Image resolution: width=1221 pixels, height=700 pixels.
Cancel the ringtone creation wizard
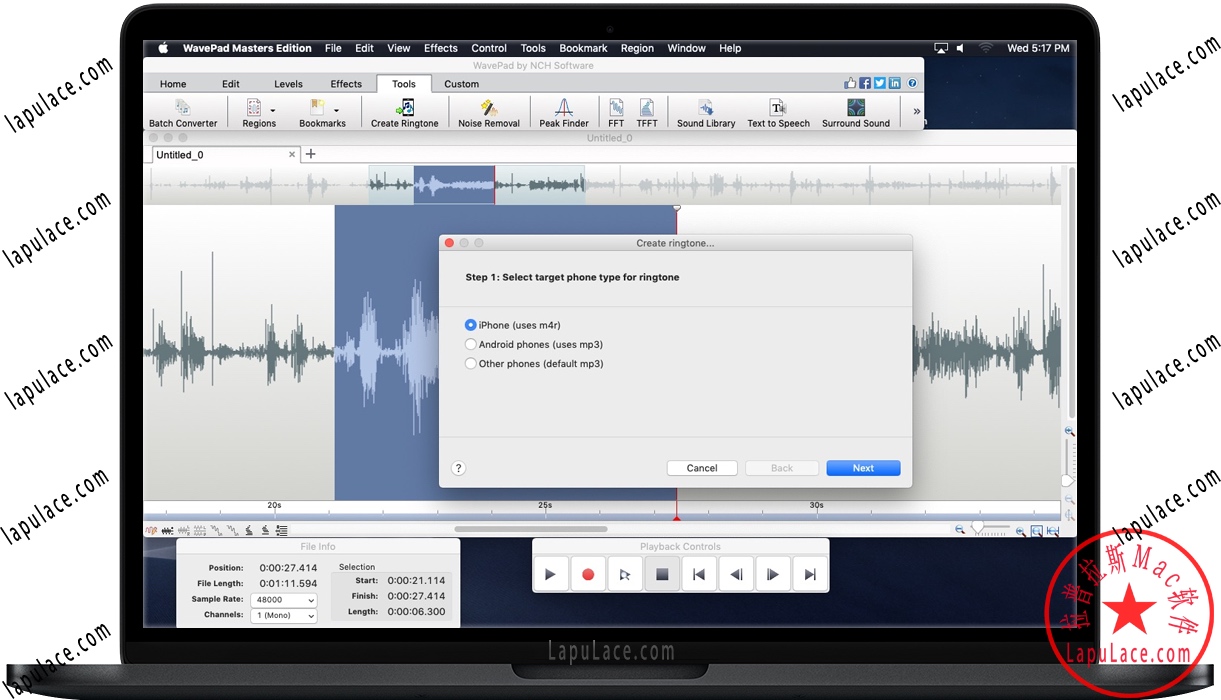(x=702, y=467)
